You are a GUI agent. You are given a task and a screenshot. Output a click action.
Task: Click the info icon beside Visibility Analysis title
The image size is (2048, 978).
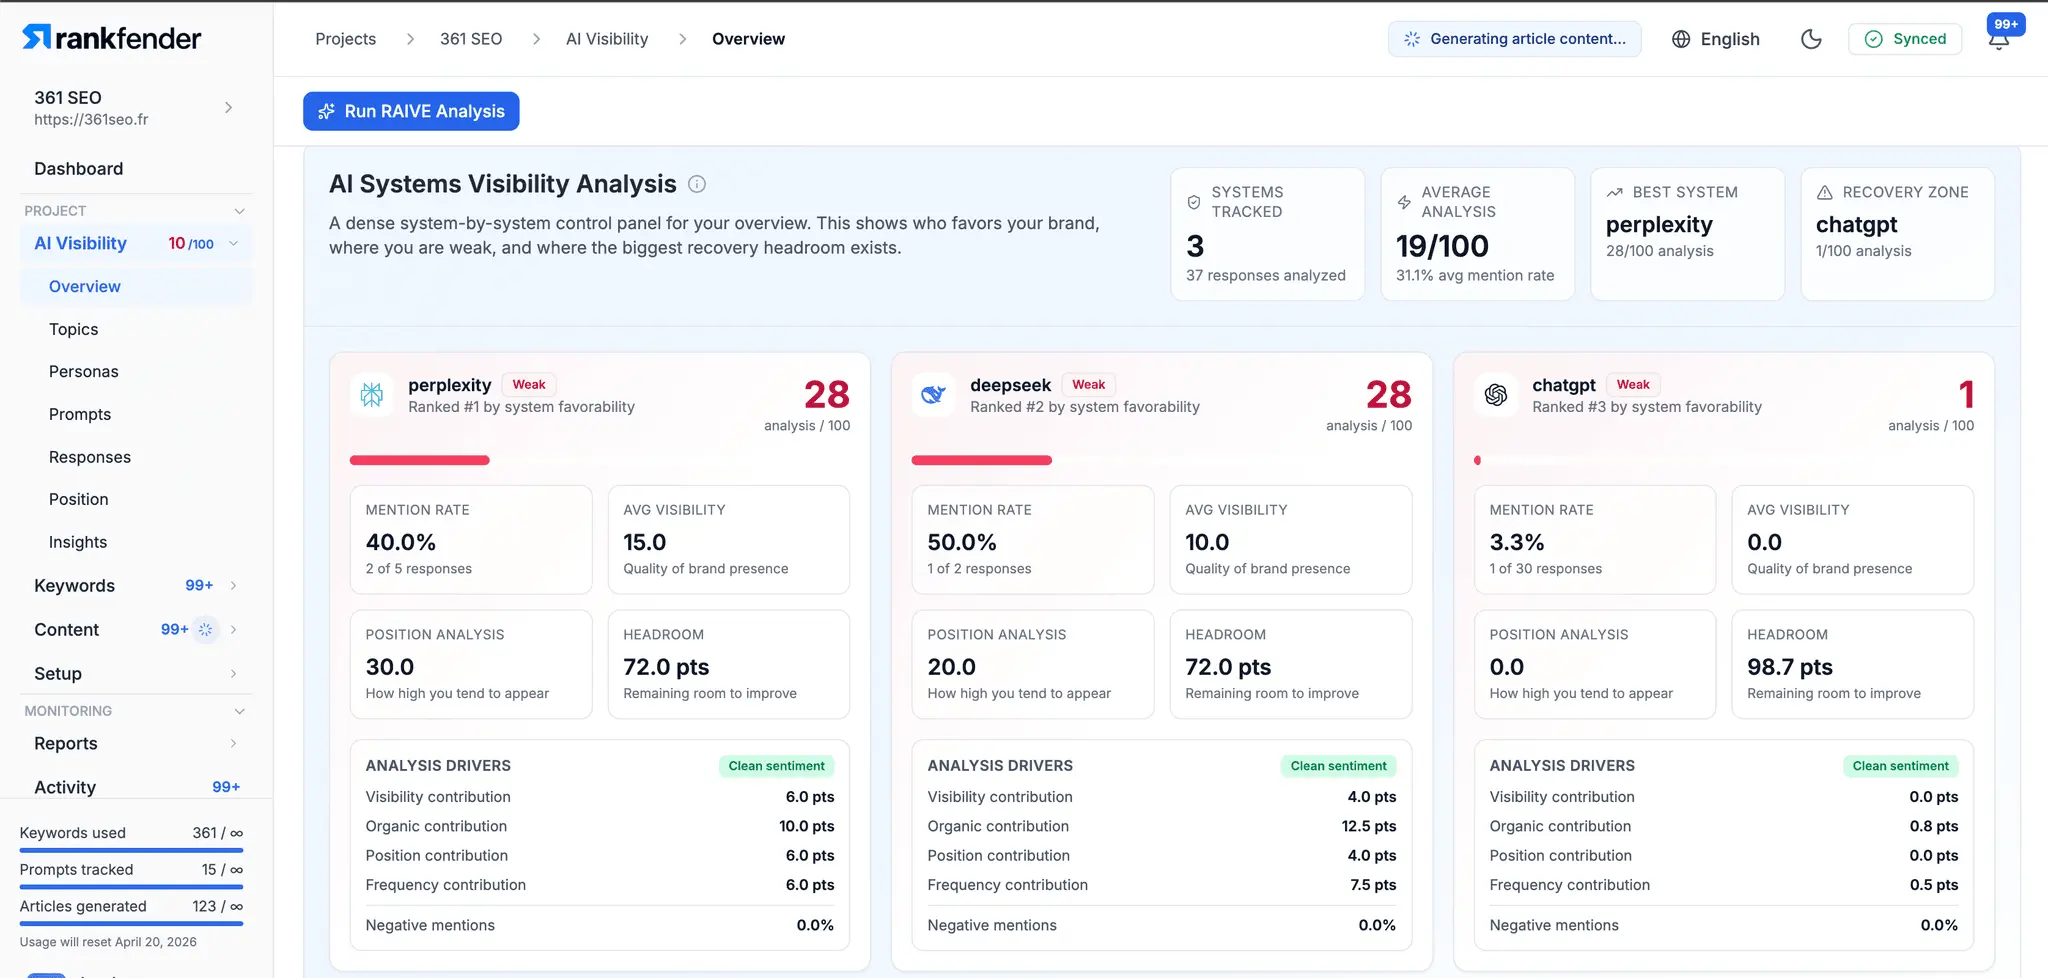(x=697, y=184)
